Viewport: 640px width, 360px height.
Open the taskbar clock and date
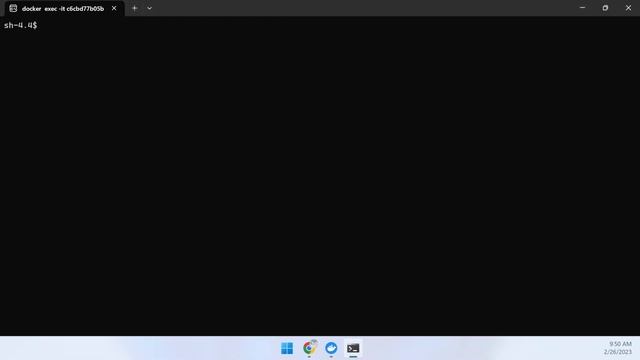click(x=618, y=348)
